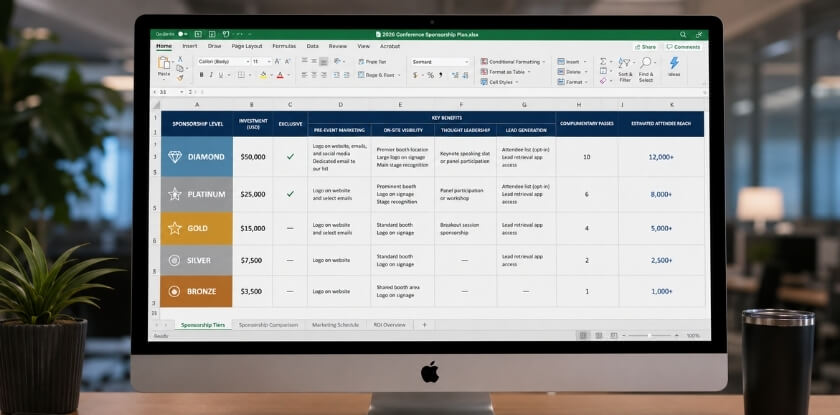Screen dimensions: 840x415
Task: Toggle Italic formatting
Action: [x=211, y=75]
